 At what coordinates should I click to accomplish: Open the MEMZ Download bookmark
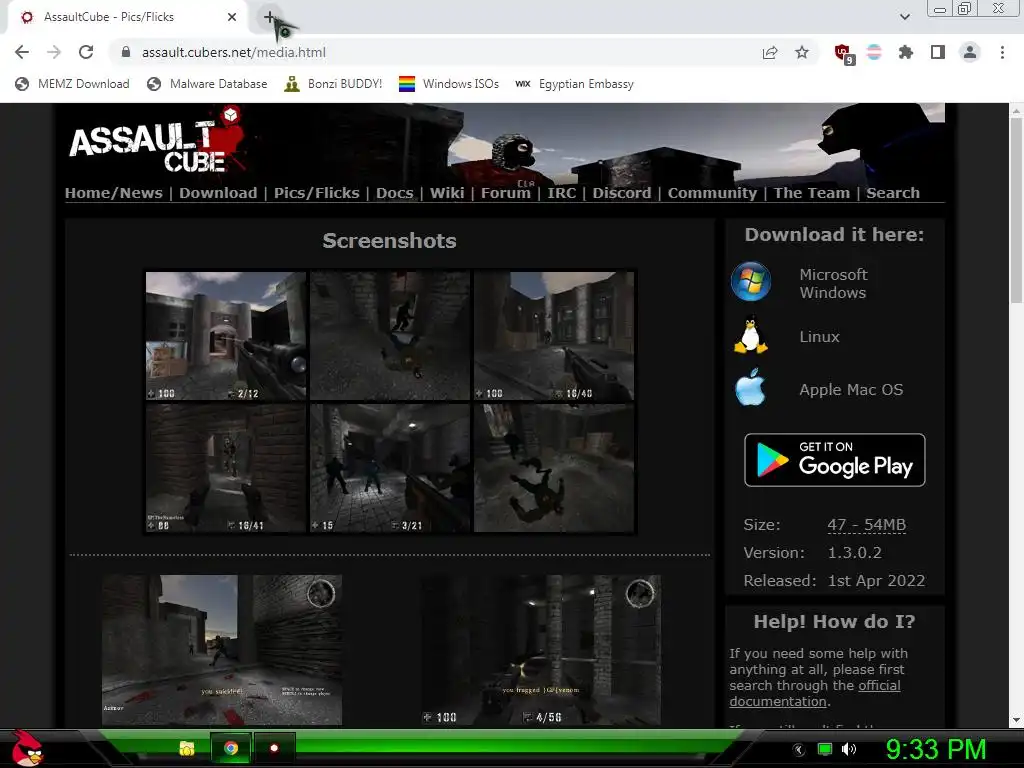coord(72,84)
